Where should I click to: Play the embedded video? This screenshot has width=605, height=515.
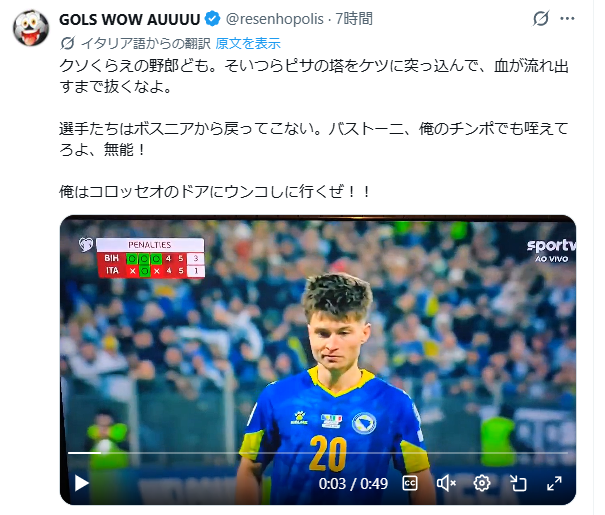coord(81,483)
